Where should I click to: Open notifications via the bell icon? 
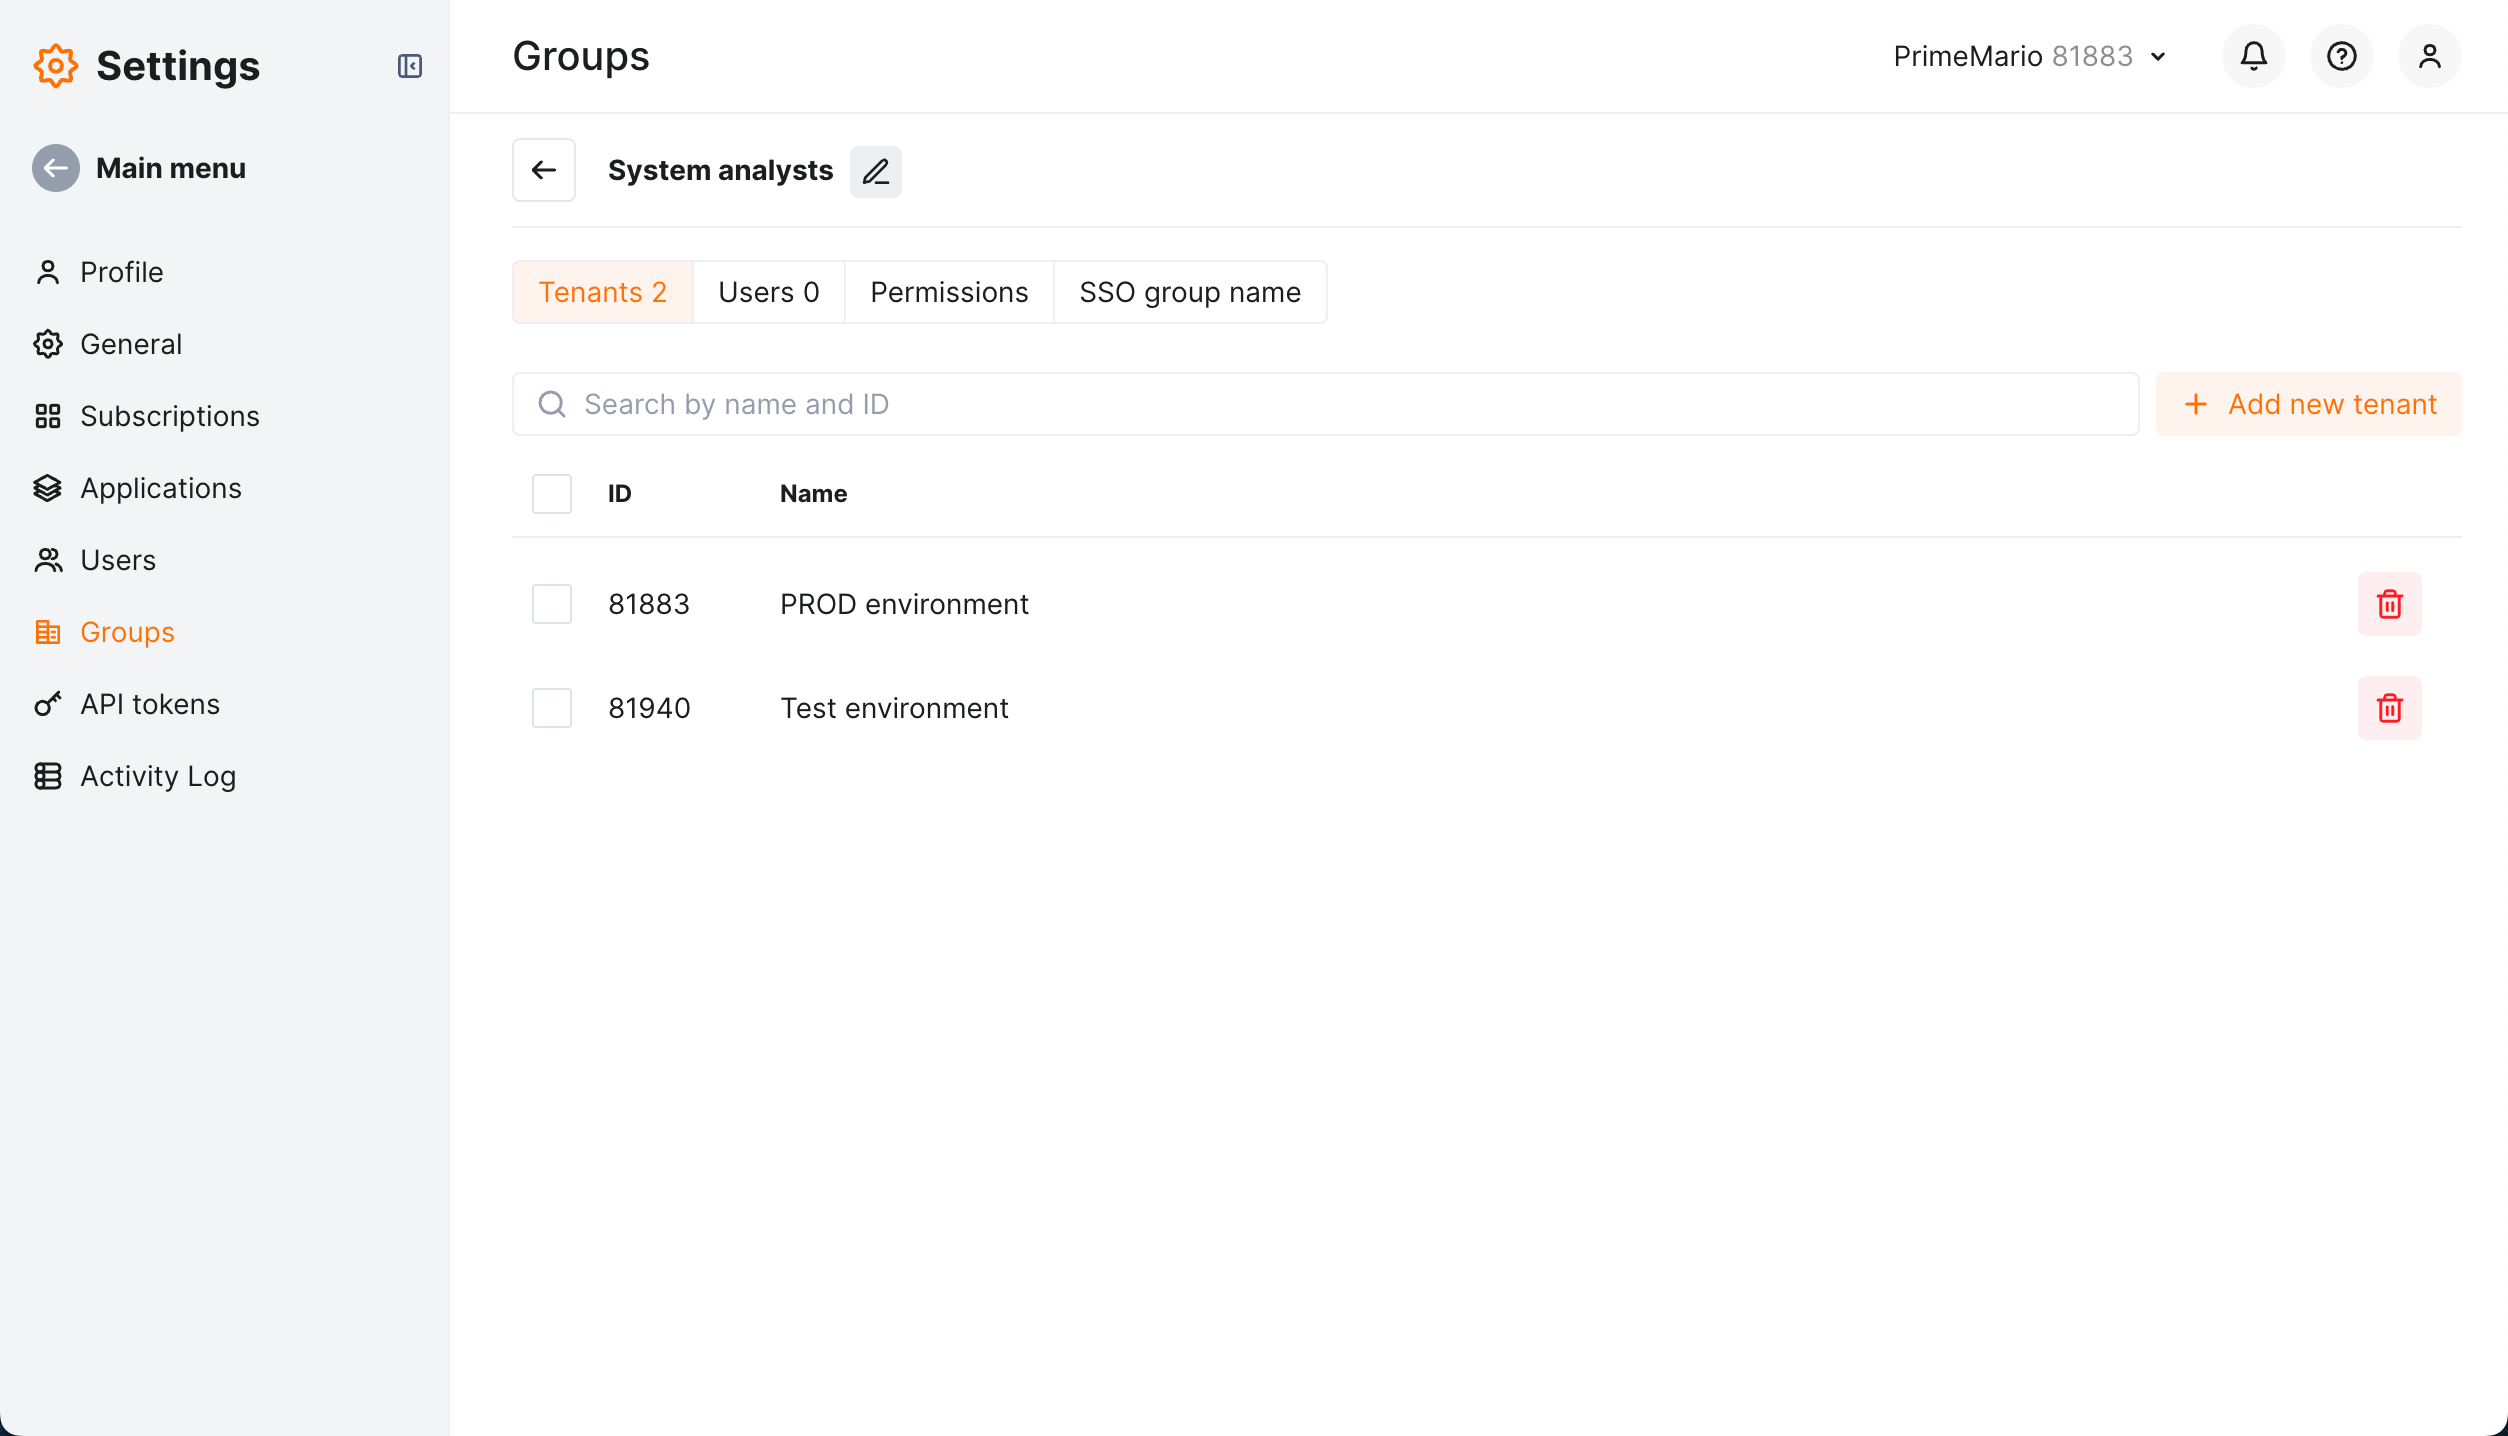(x=2252, y=56)
